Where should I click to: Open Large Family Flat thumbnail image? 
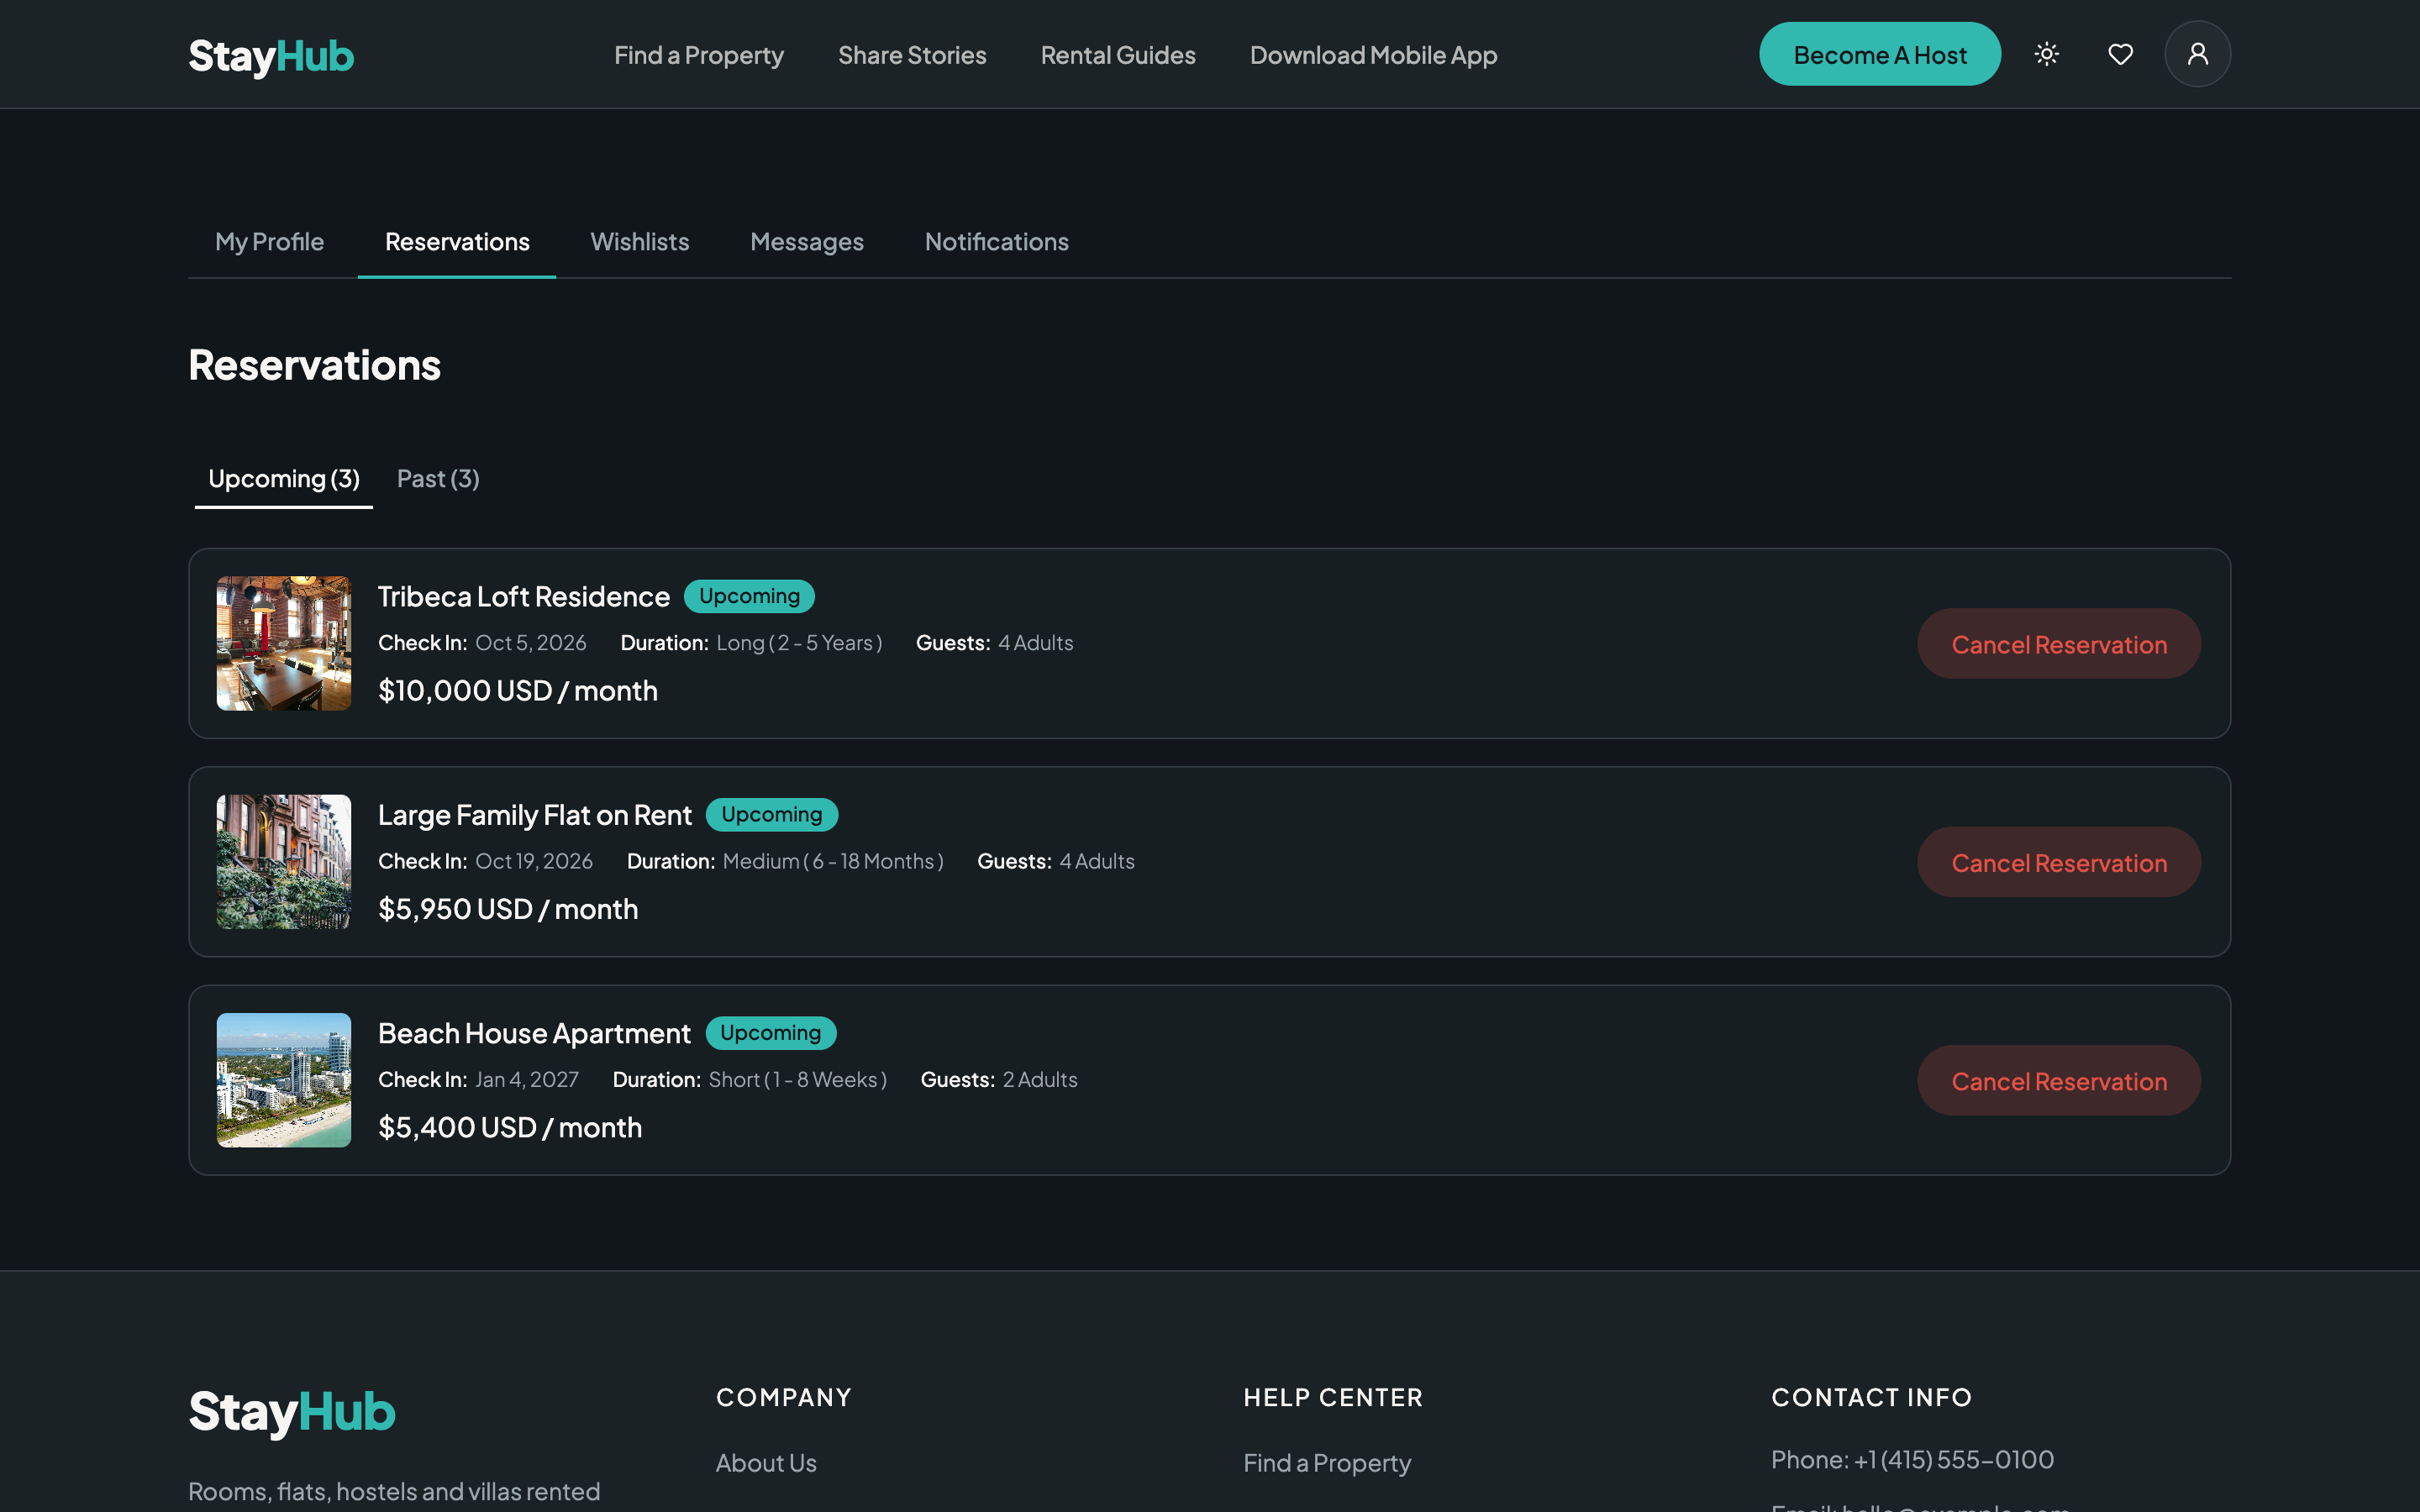coord(284,862)
